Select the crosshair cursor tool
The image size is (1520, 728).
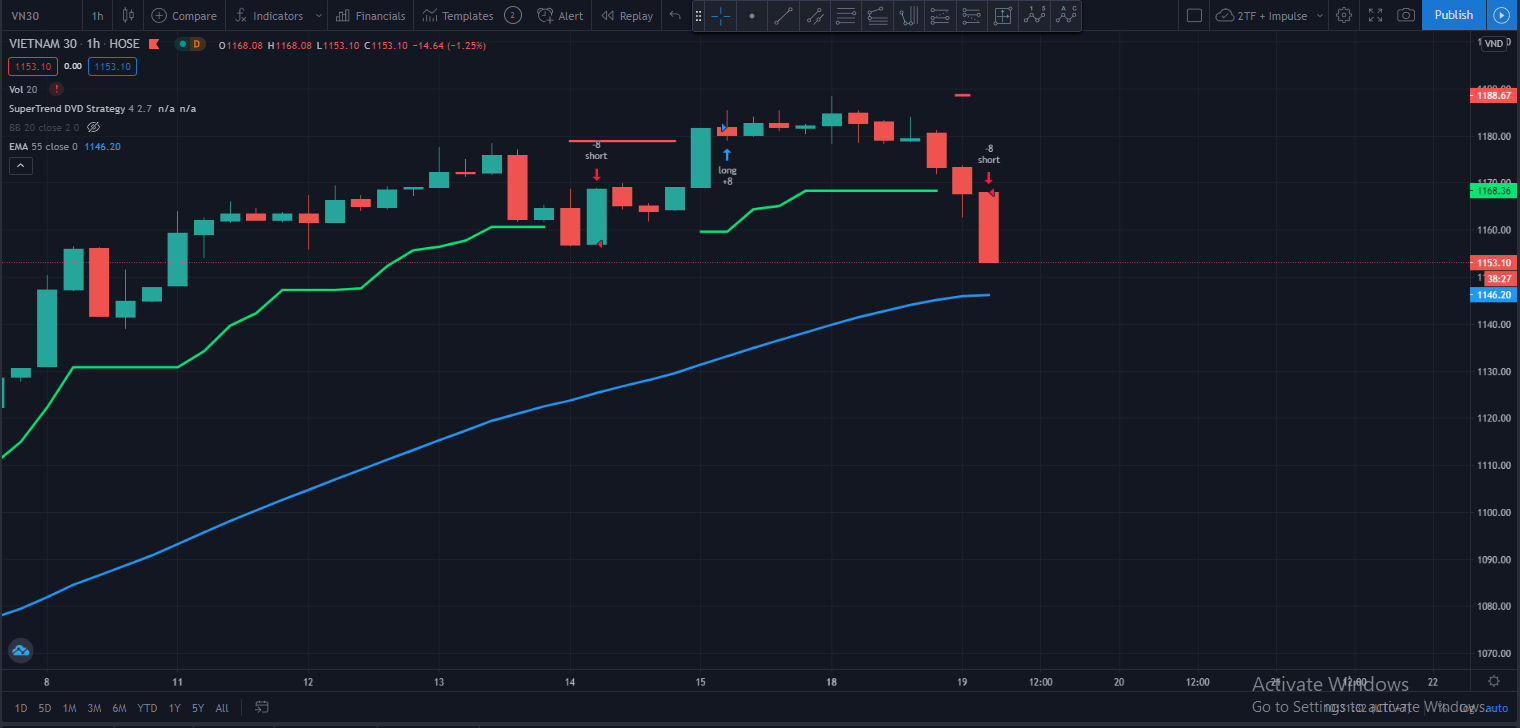720,16
